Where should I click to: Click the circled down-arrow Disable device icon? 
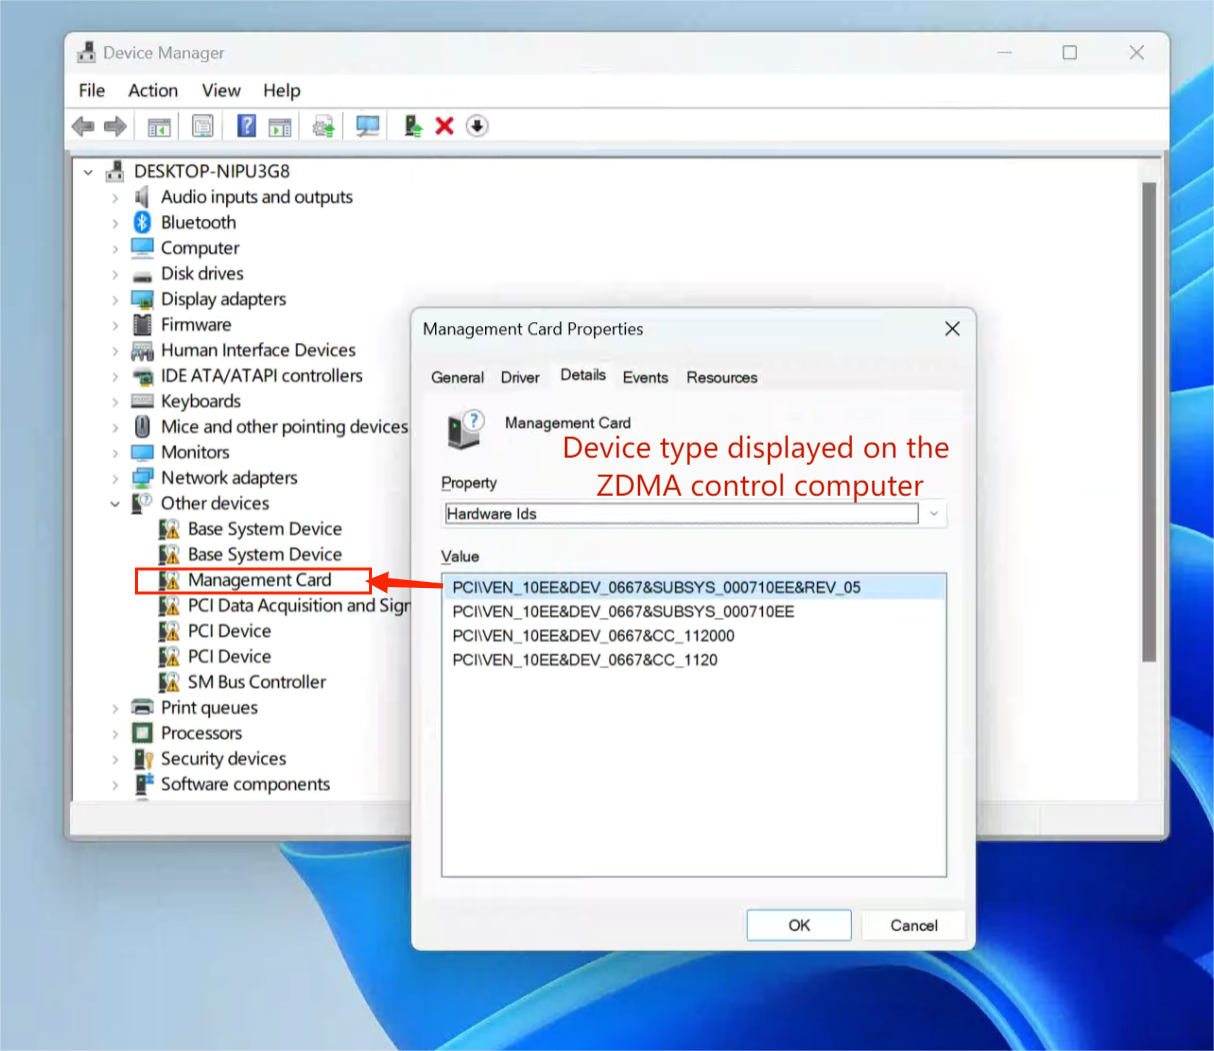pos(477,126)
